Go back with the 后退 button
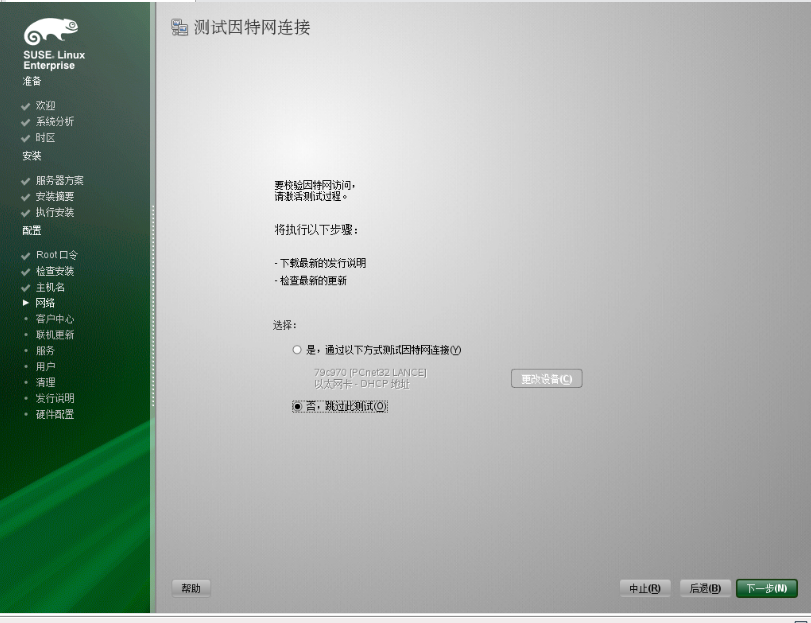 [704, 587]
